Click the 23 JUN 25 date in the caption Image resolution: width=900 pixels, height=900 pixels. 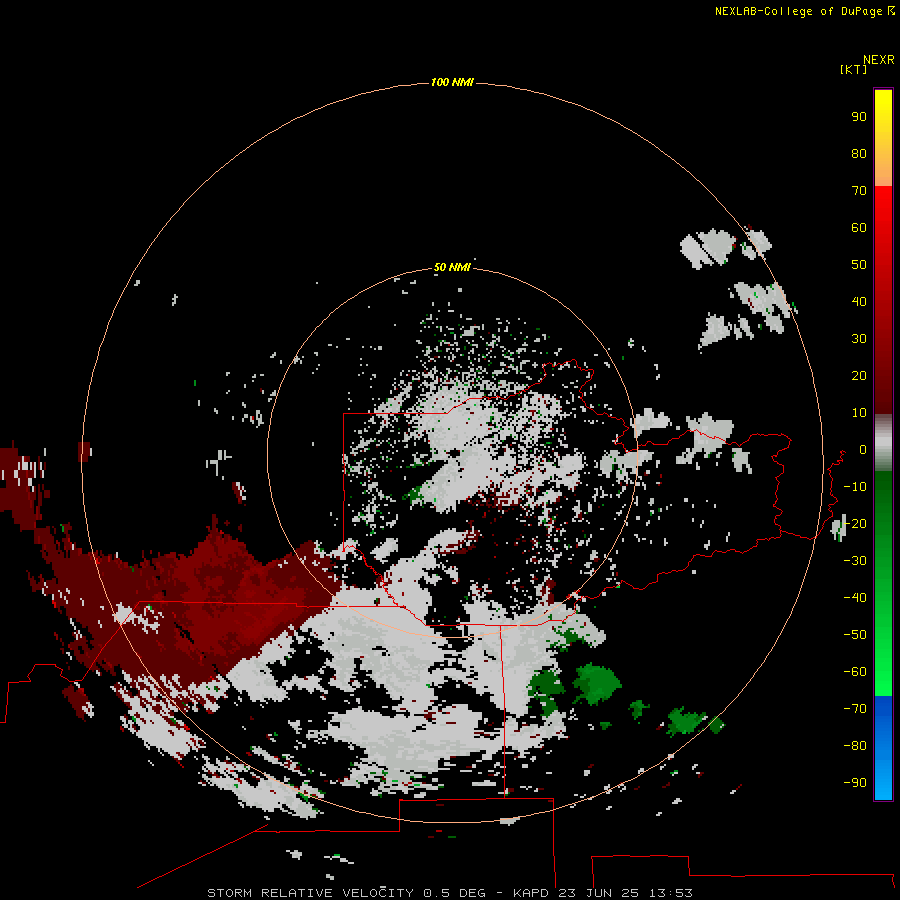pyautogui.click(x=599, y=893)
